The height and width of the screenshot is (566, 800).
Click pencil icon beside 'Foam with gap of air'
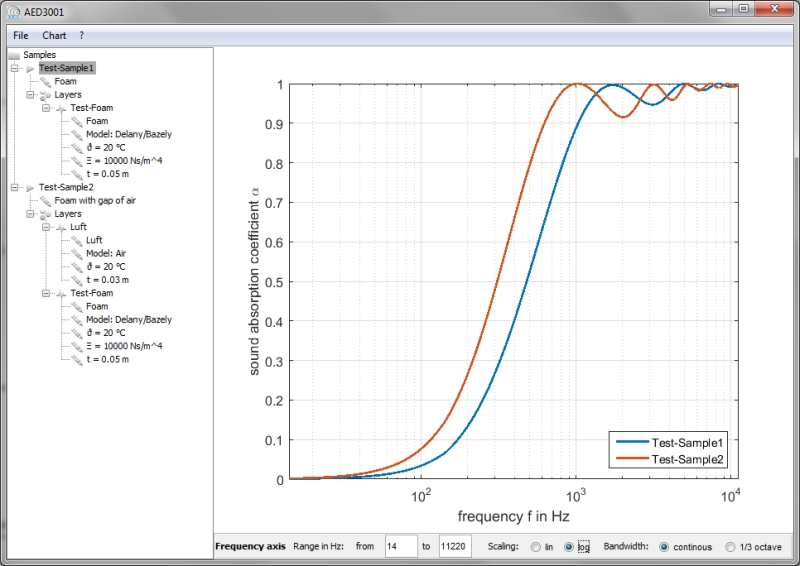pos(46,201)
